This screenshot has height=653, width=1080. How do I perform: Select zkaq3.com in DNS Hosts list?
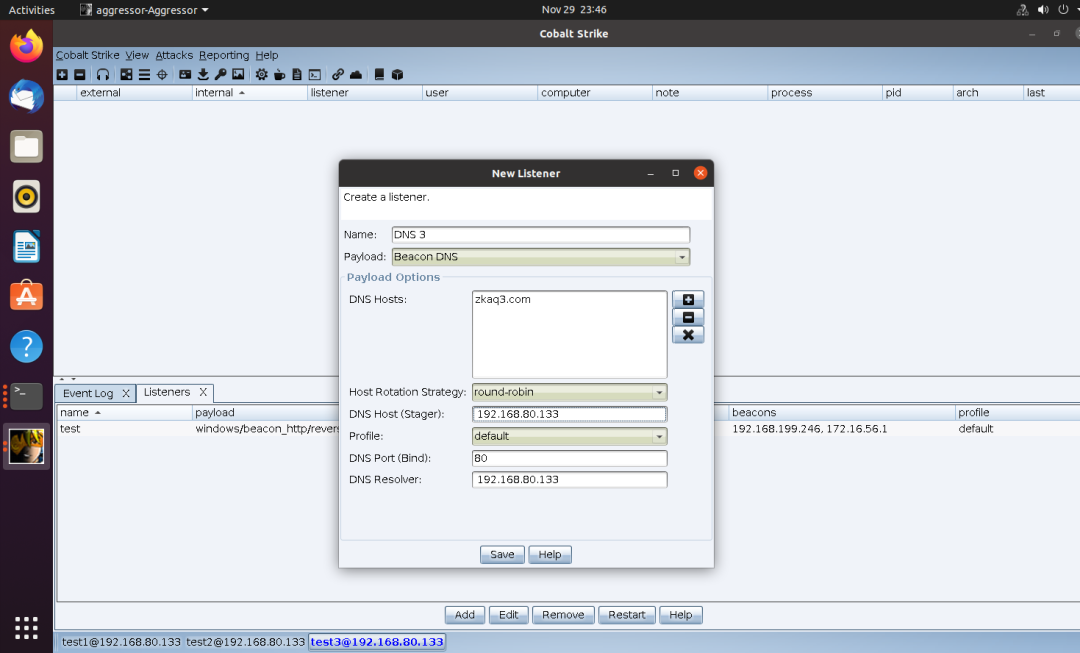(503, 300)
